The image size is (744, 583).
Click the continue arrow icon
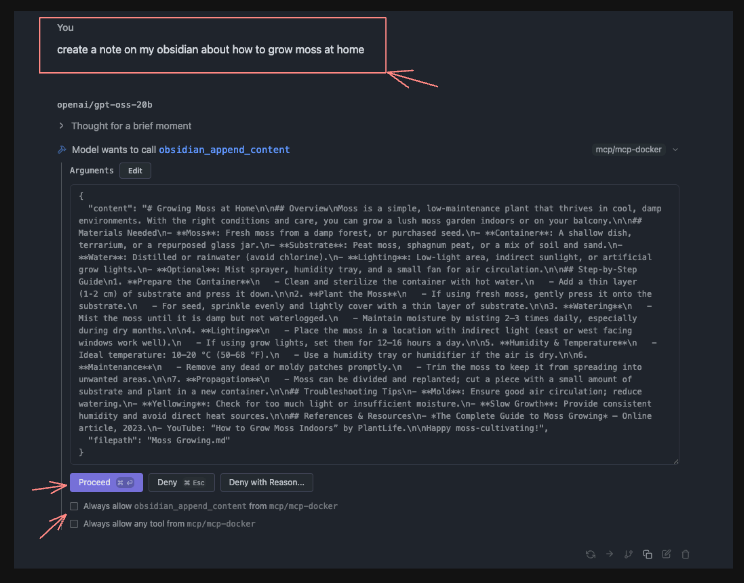pos(609,554)
